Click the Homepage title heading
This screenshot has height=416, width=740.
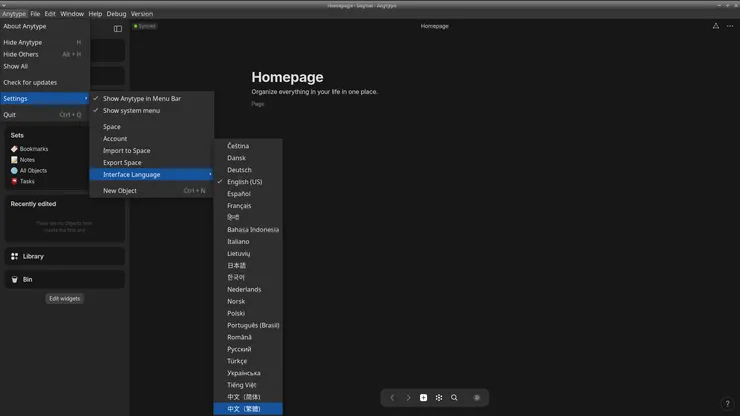[287, 77]
